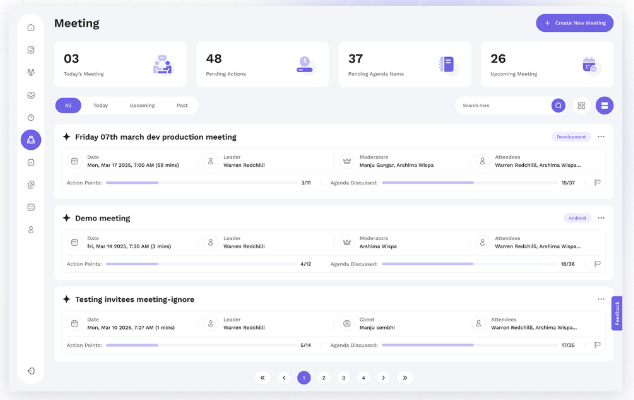Click the Search here input field
The height and width of the screenshot is (400, 634).
502,105
